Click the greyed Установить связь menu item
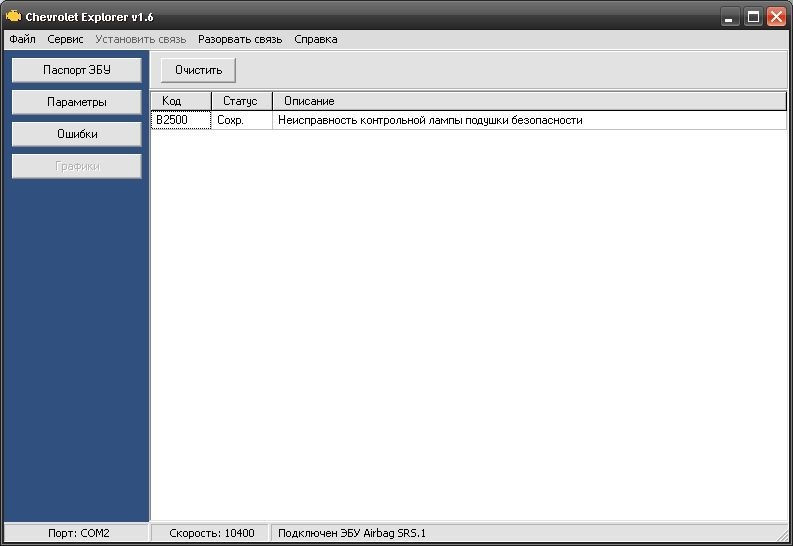 141,39
